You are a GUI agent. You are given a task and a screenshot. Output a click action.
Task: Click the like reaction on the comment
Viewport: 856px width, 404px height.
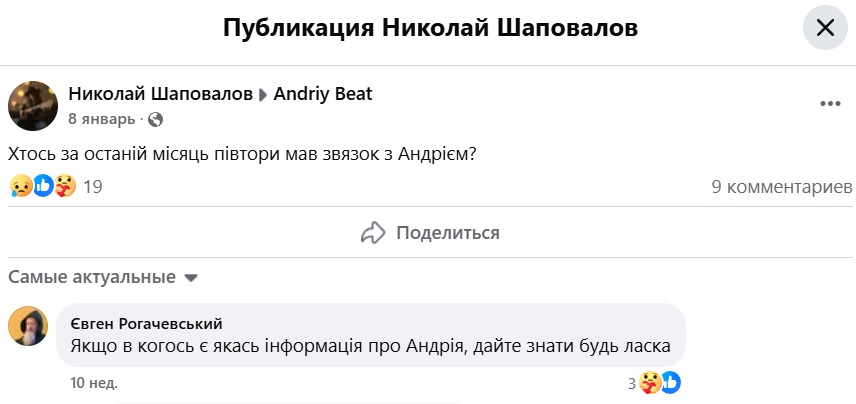(671, 382)
